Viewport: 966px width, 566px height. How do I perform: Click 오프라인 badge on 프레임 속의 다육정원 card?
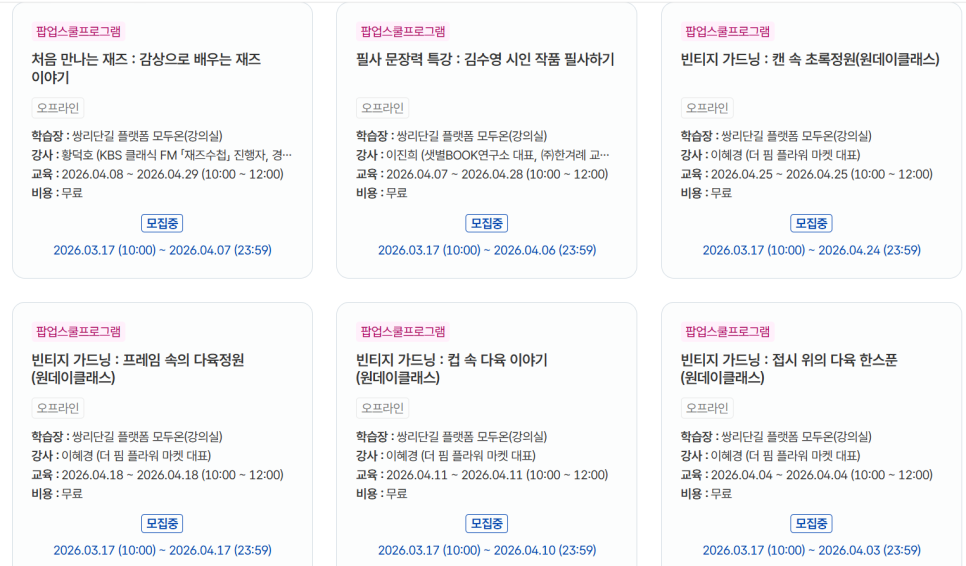58,408
